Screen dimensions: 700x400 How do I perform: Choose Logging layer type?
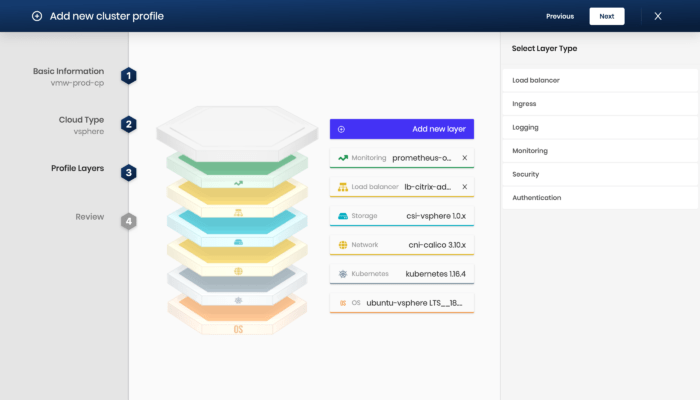[600, 127]
